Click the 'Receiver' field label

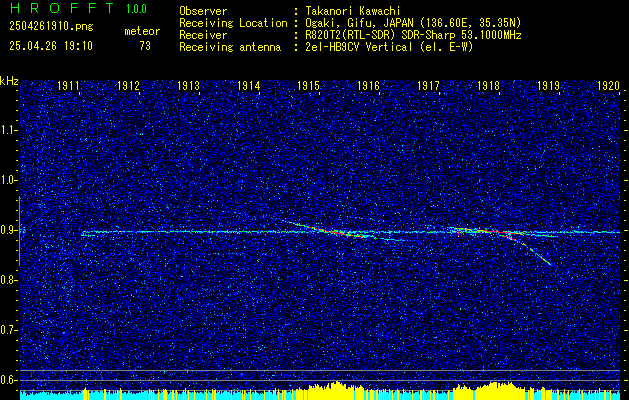203,35
